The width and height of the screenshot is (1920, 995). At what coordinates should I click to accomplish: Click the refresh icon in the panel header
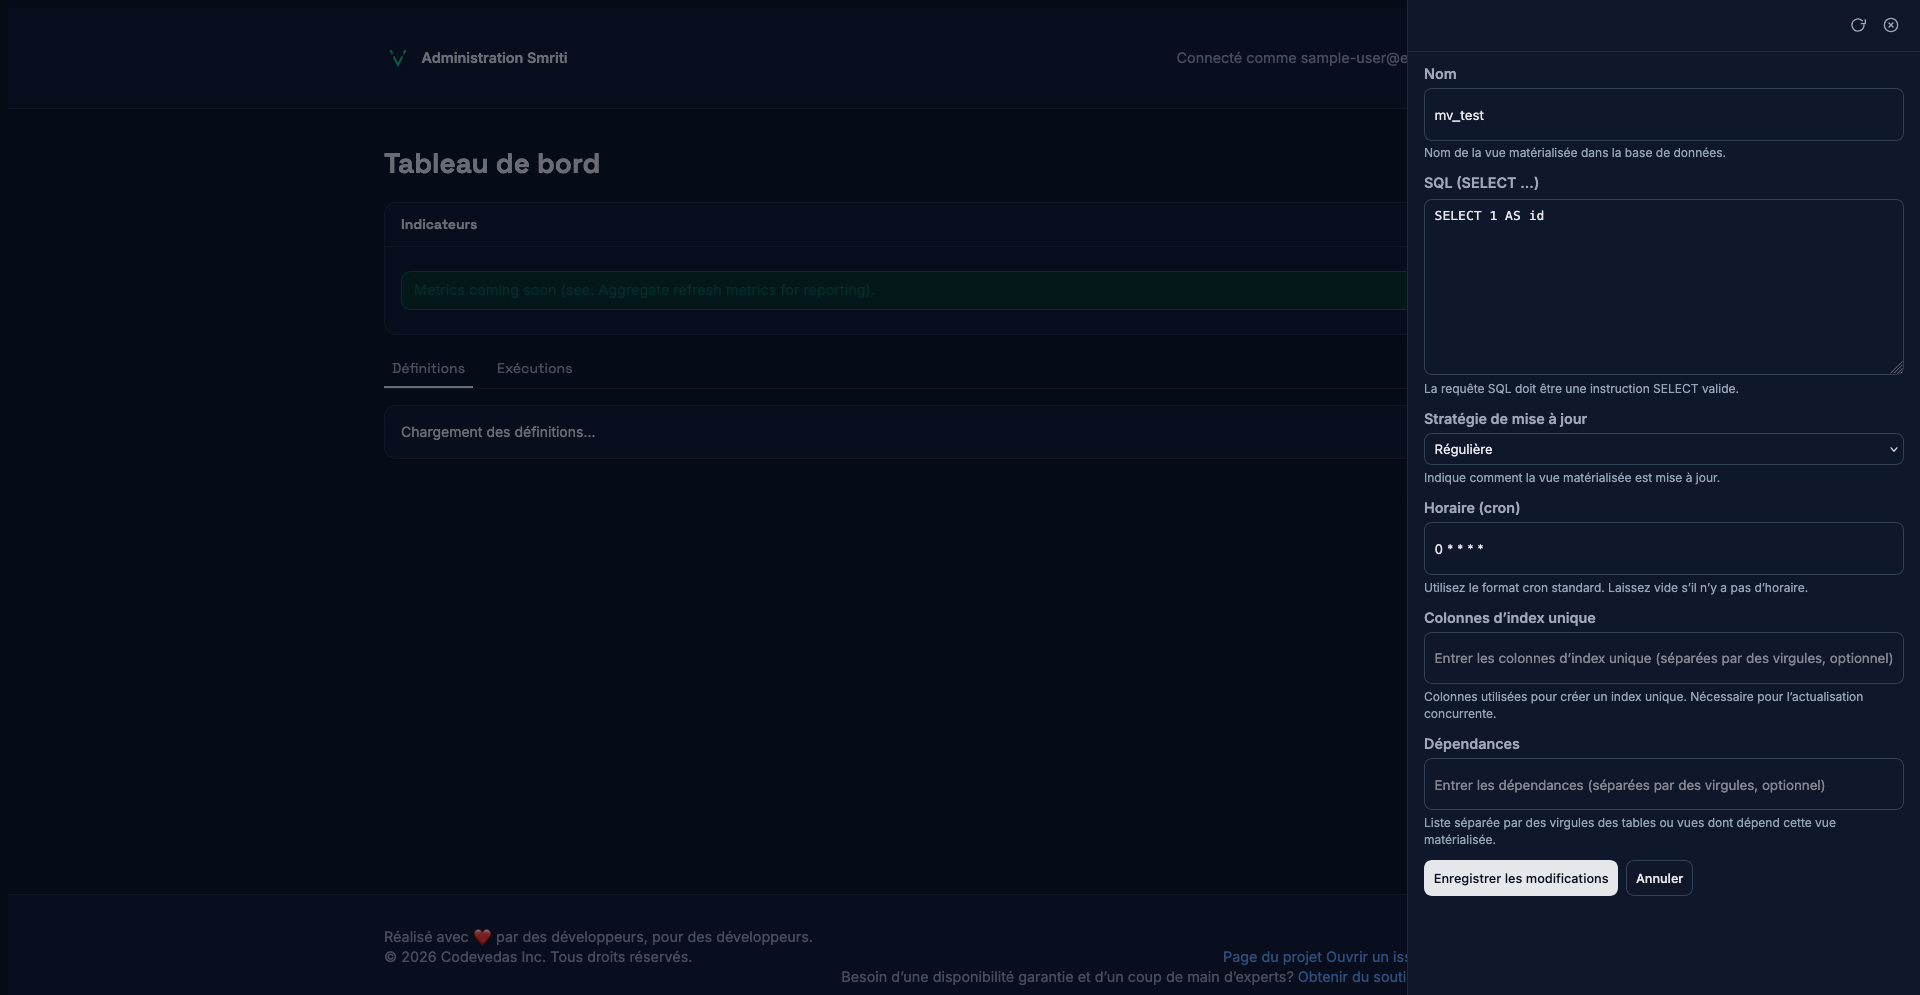pos(1858,25)
